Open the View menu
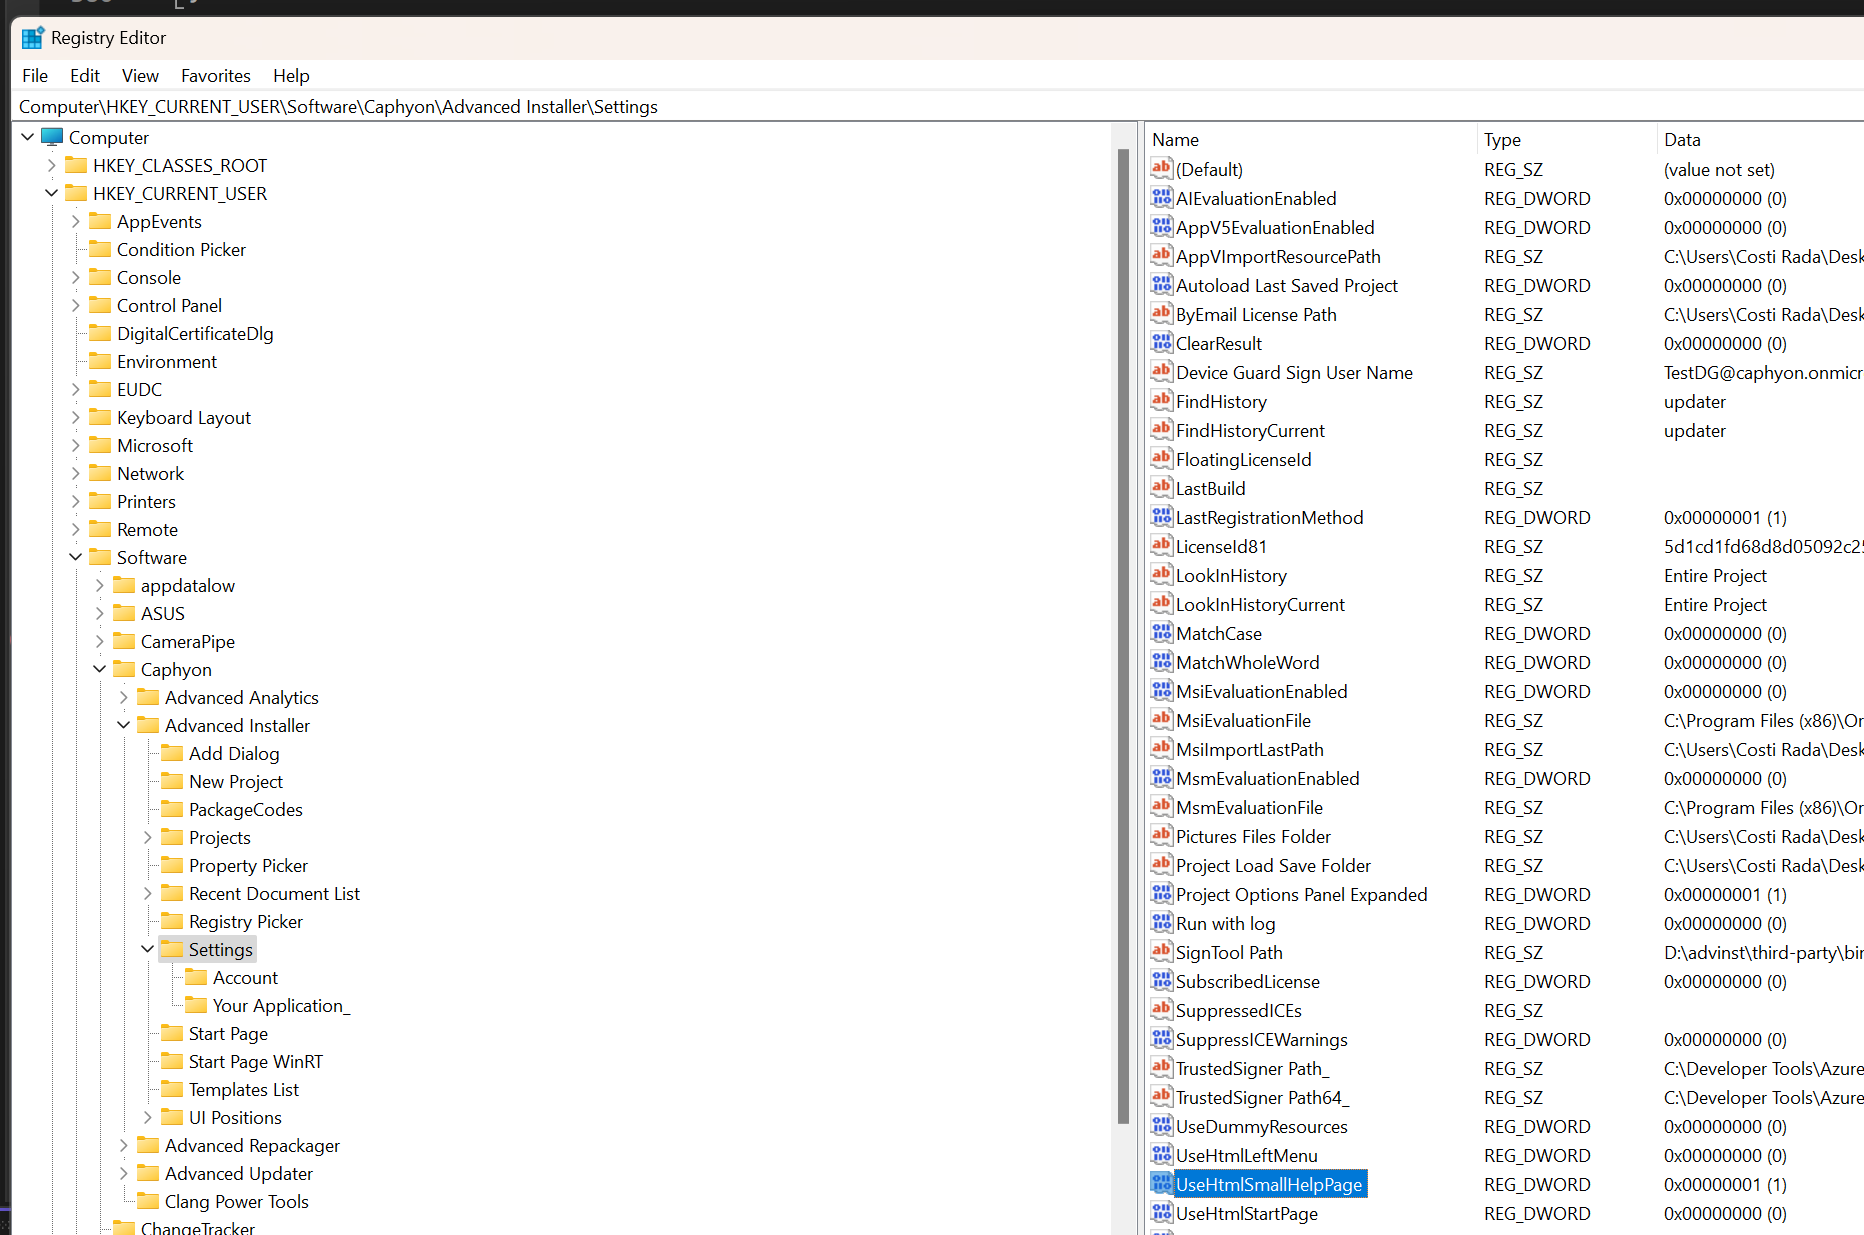Screen dimensions: 1864x1235 (140, 75)
